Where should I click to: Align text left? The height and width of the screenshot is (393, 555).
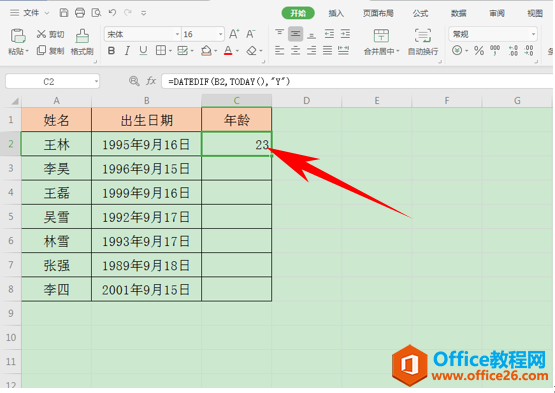[x=279, y=51]
